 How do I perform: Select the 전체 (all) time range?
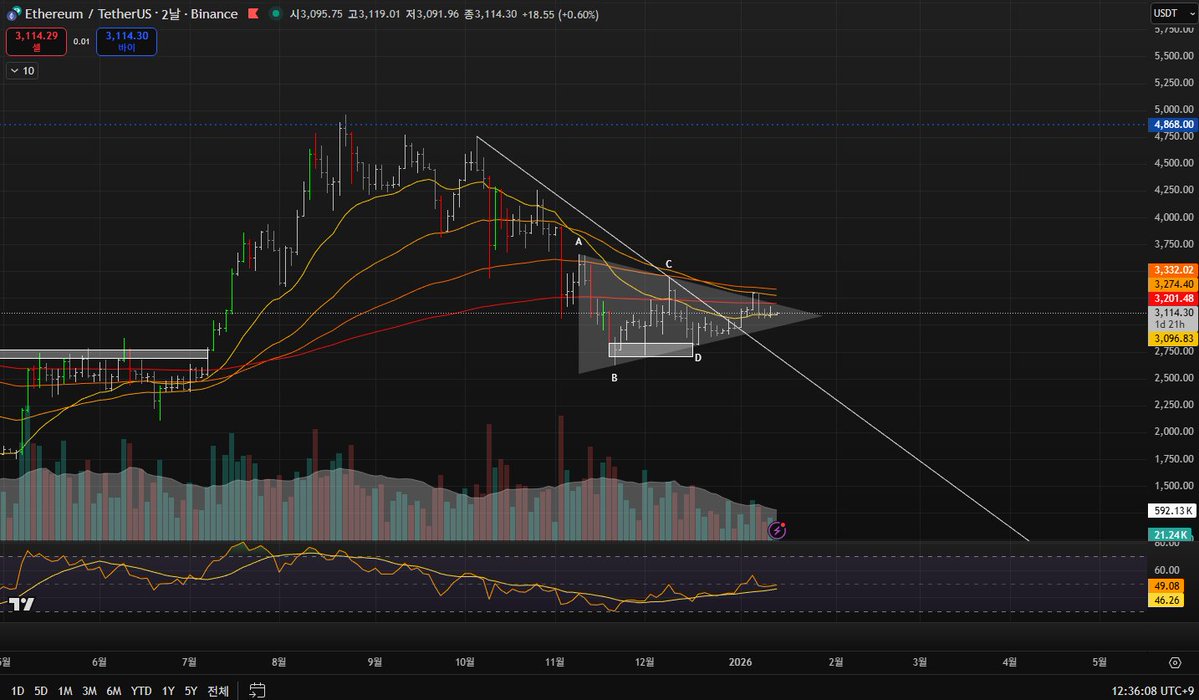click(x=218, y=691)
